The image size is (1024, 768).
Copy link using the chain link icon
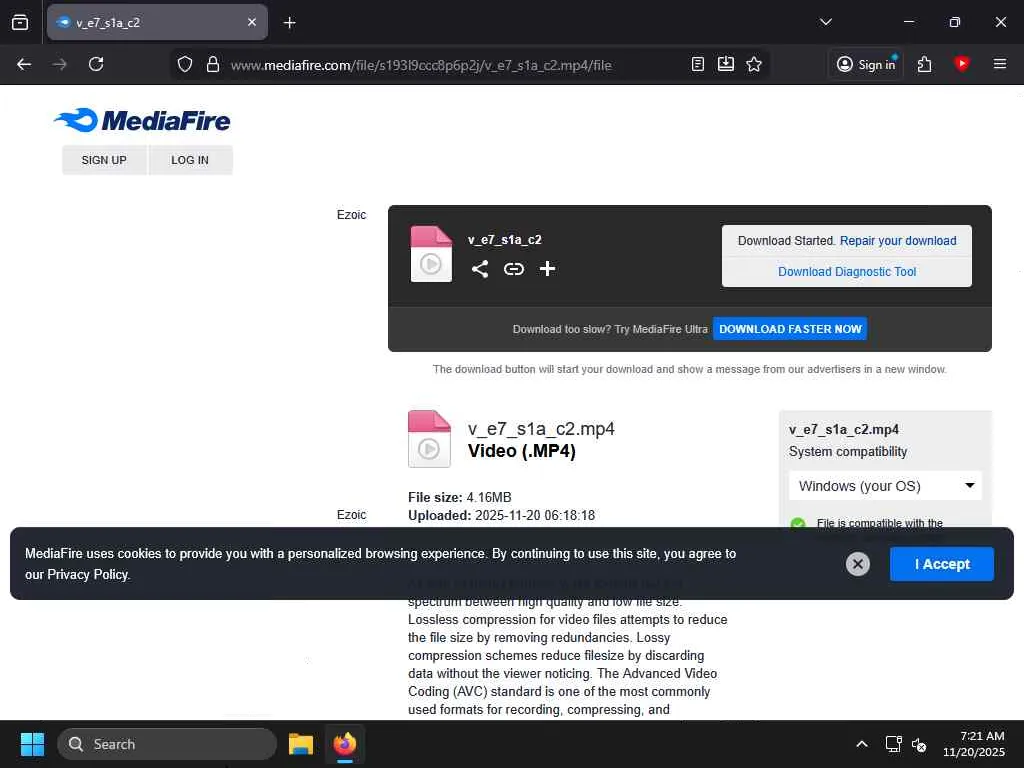(514, 269)
